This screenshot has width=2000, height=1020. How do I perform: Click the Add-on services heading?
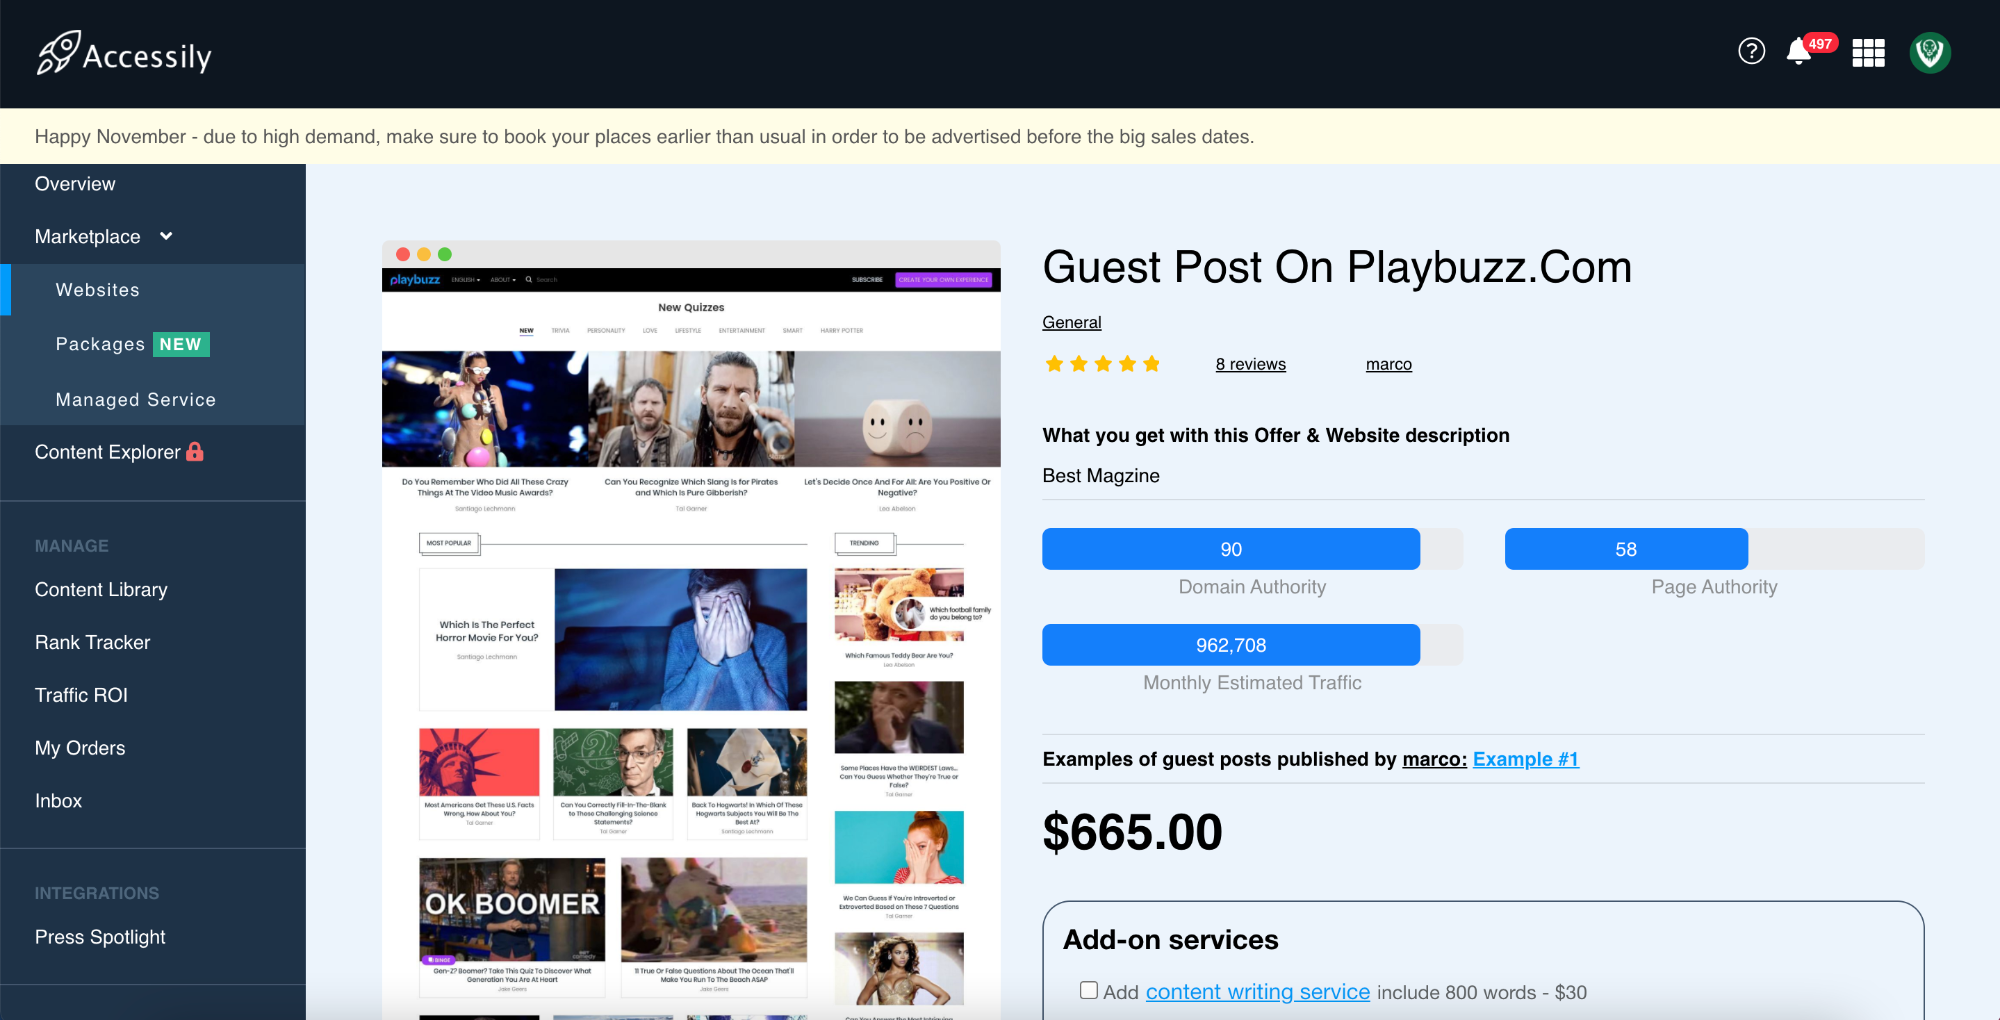coord(1170,940)
